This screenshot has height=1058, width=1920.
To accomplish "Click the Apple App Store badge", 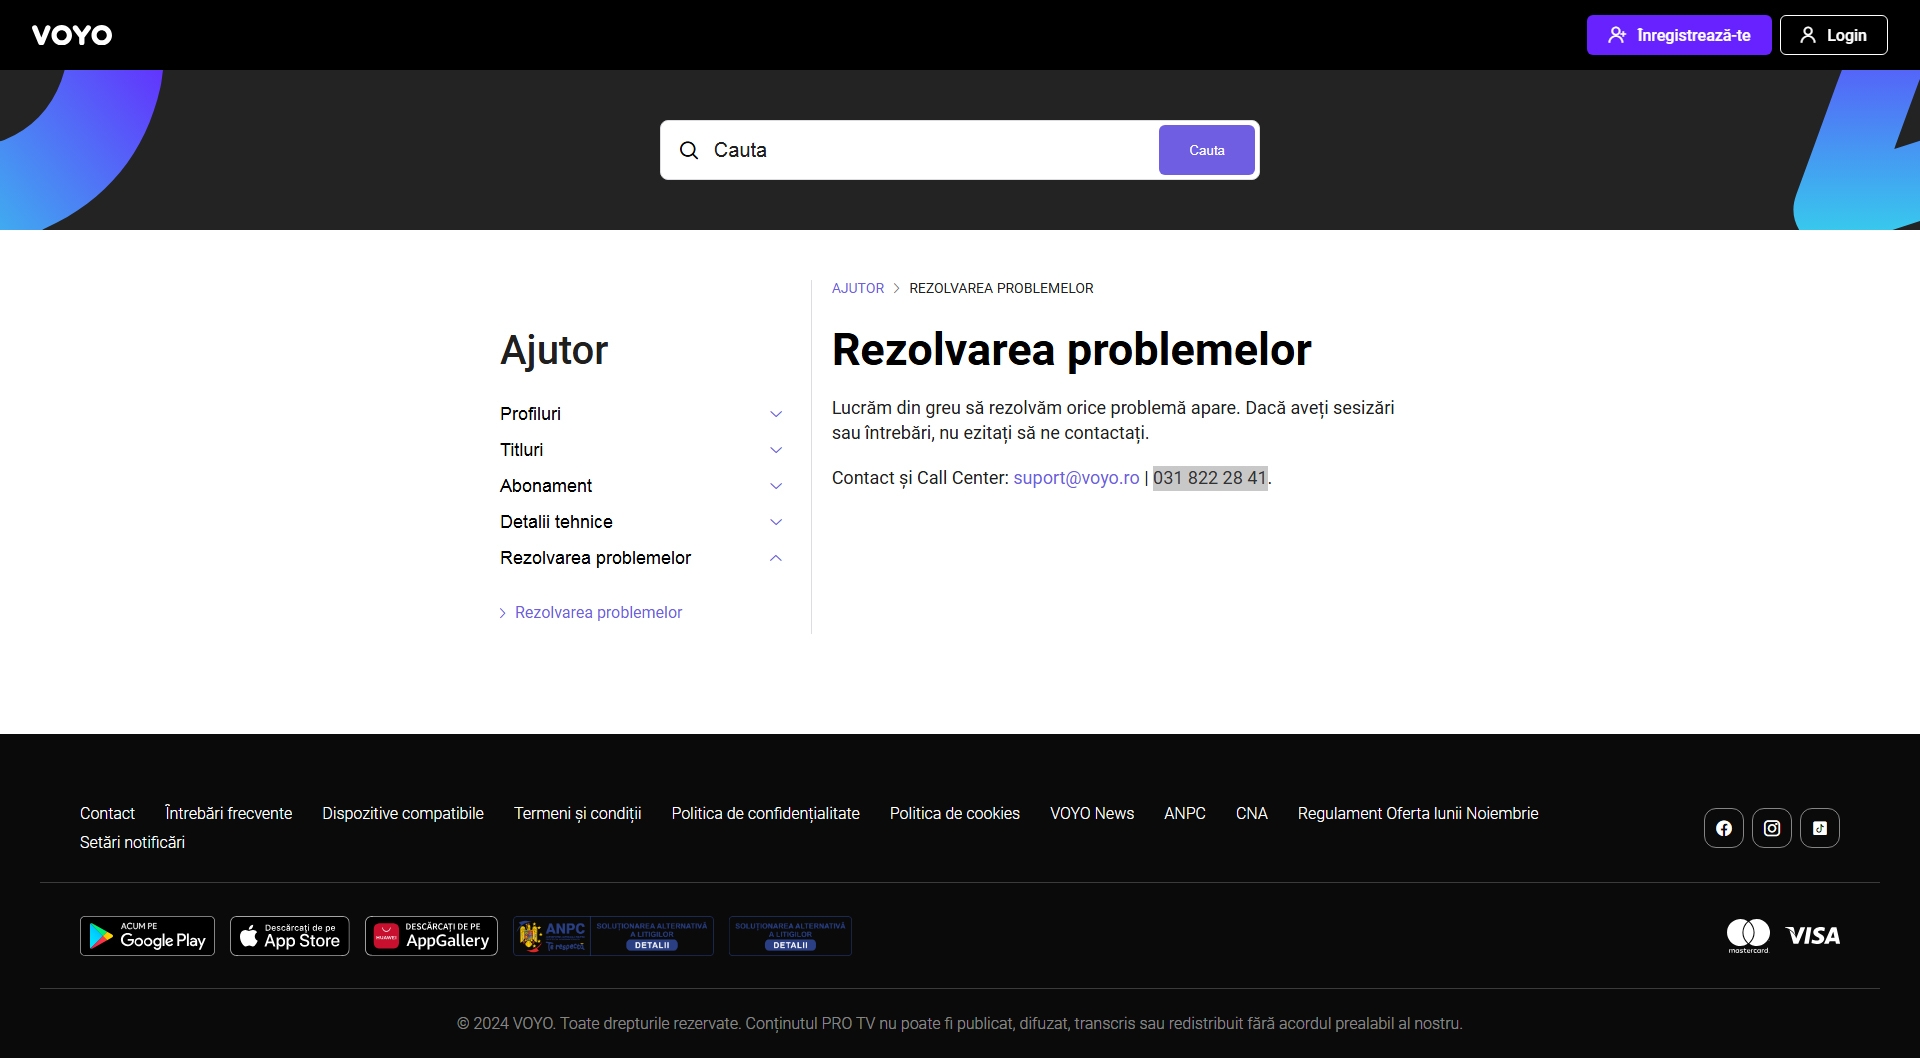I will (x=290, y=936).
